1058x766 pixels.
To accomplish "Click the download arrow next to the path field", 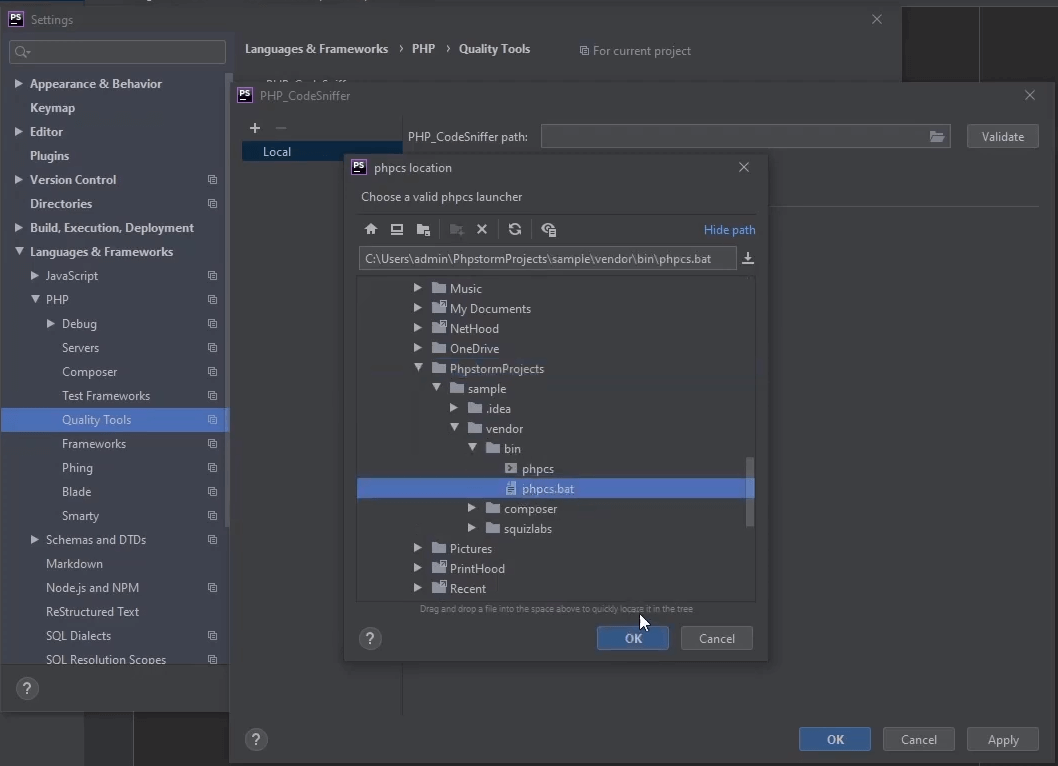I will click(747, 258).
